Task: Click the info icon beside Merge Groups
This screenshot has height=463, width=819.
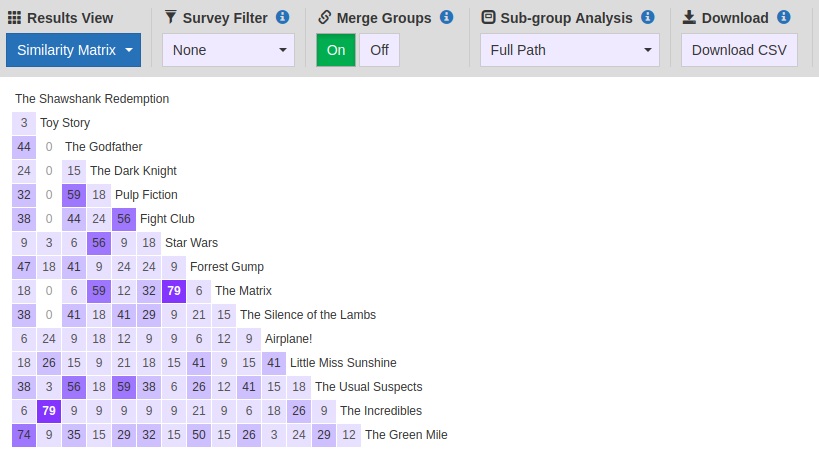Action: [447, 17]
